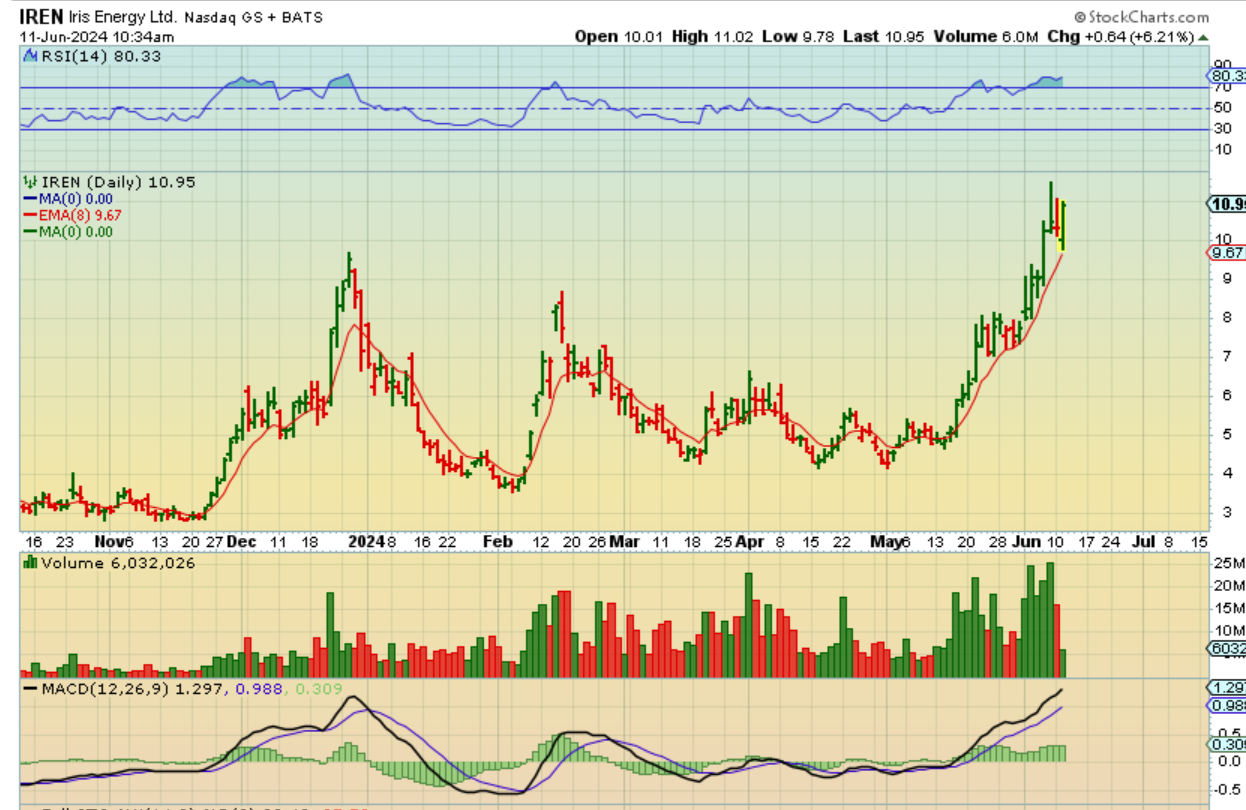Image resolution: width=1246 pixels, height=810 pixels.
Task: Select the Dec label on the date axis
Action: tap(240, 541)
